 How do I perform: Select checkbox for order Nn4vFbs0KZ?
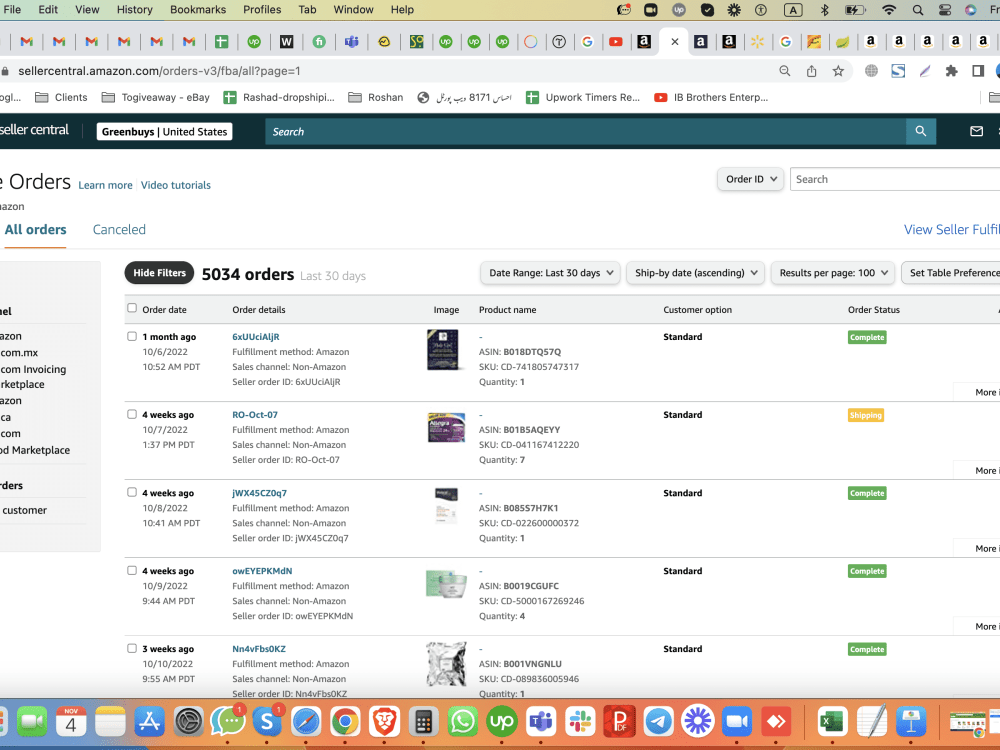coord(132,649)
